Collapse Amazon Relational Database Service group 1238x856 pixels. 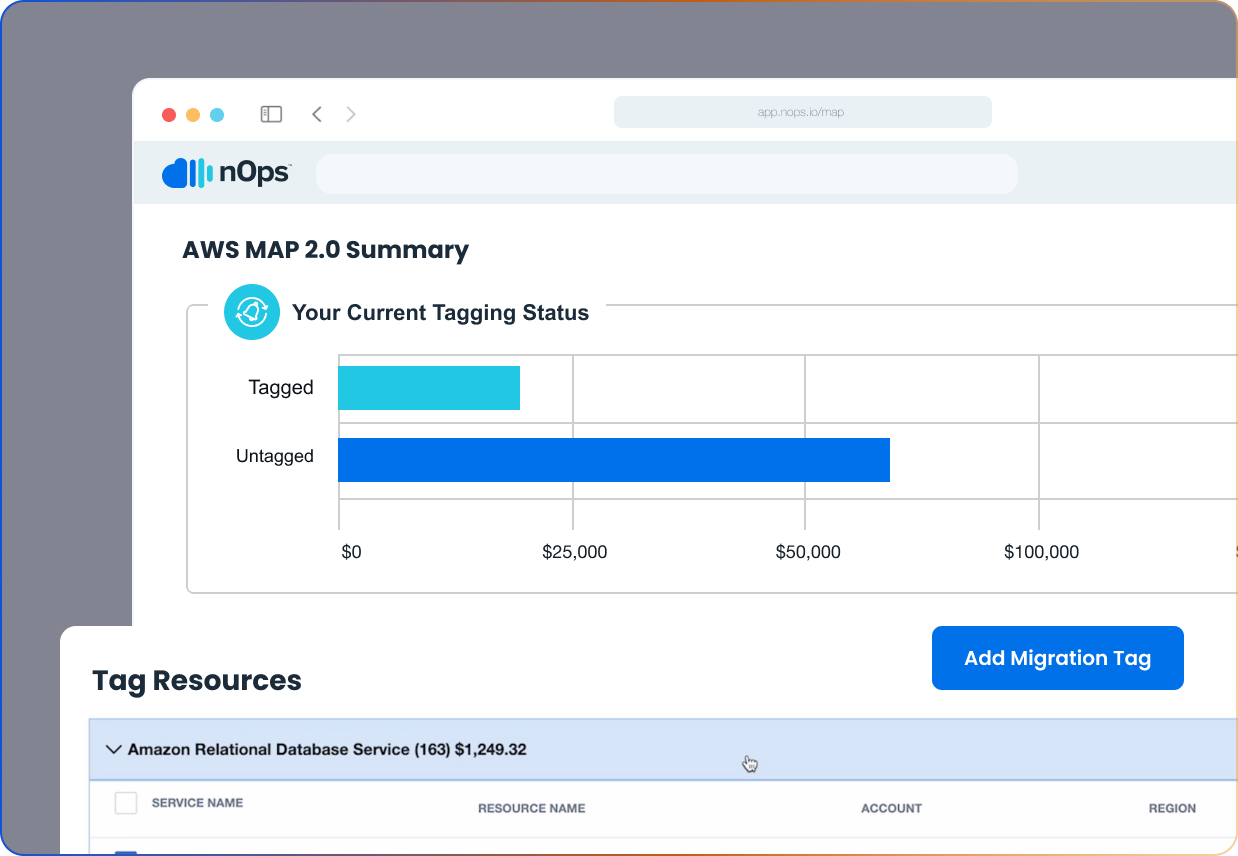pyautogui.click(x=114, y=749)
